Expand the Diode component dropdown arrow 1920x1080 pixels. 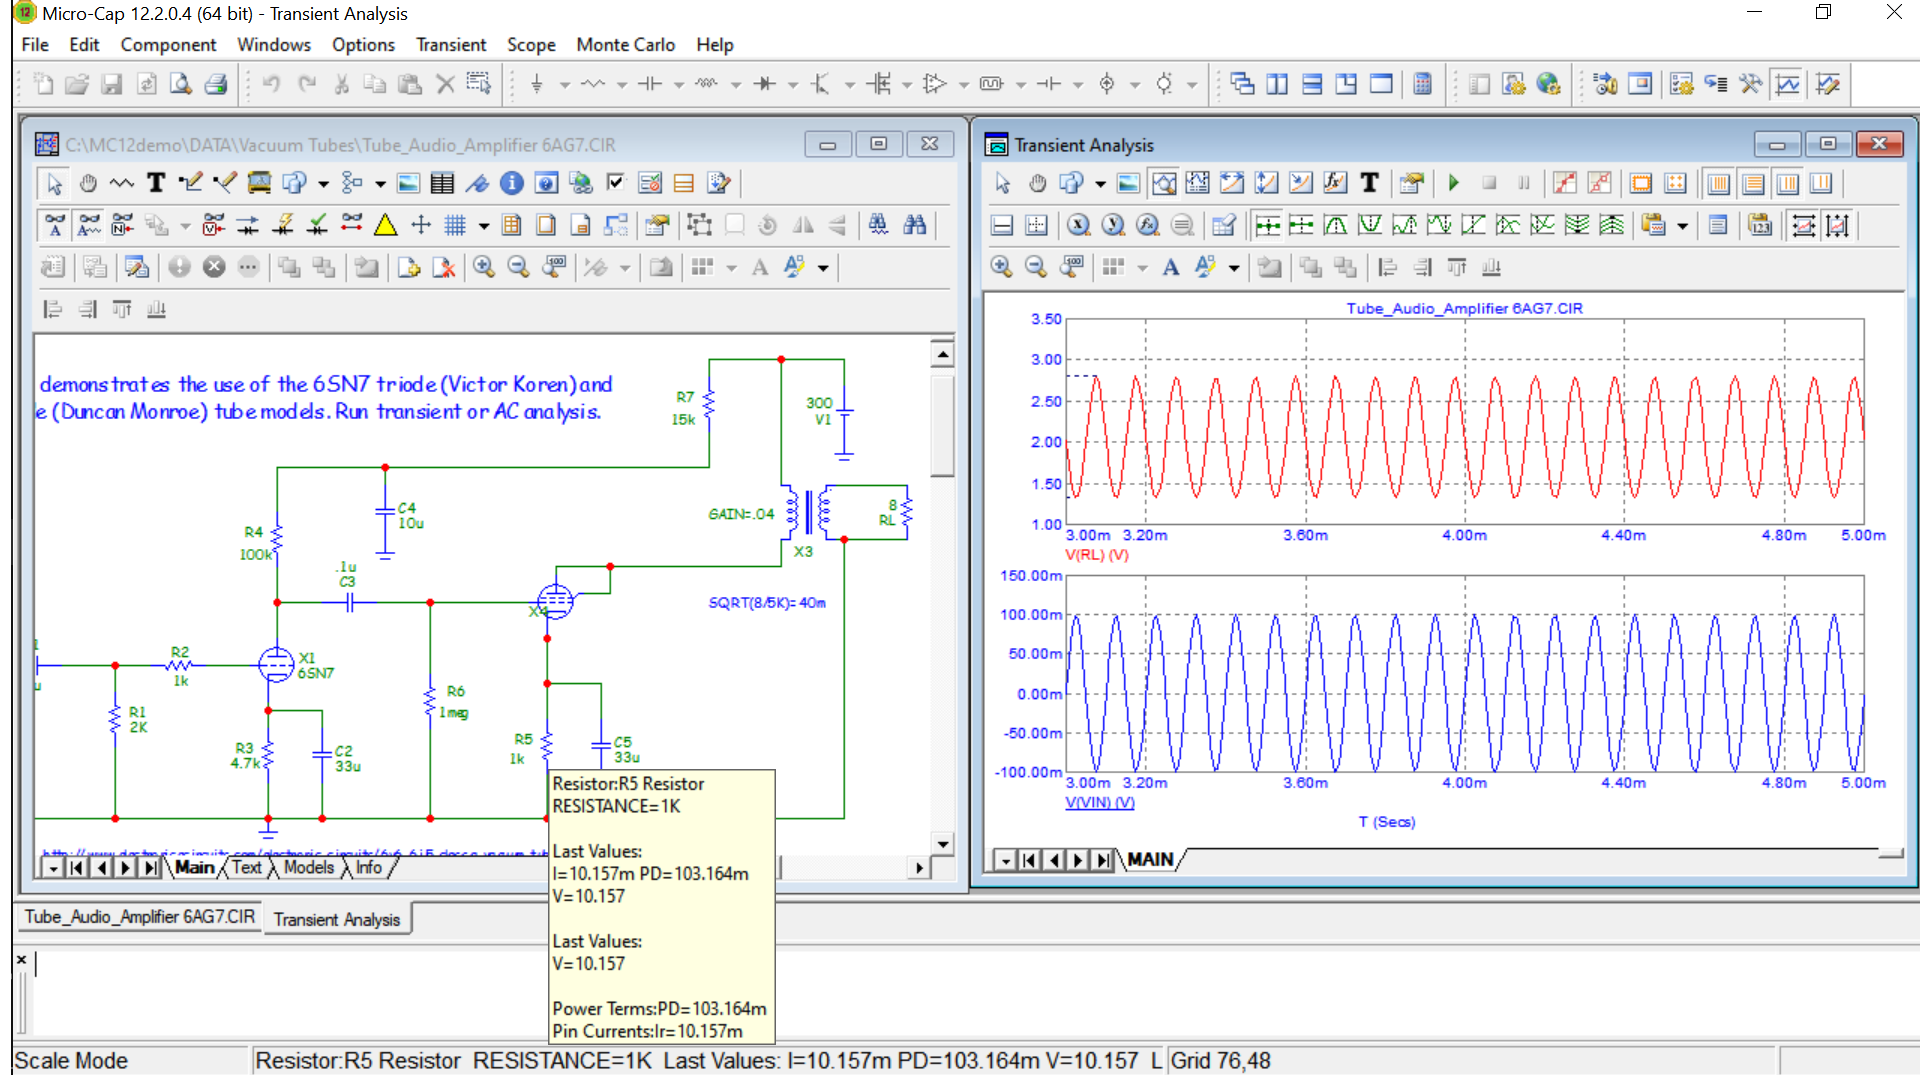point(793,84)
